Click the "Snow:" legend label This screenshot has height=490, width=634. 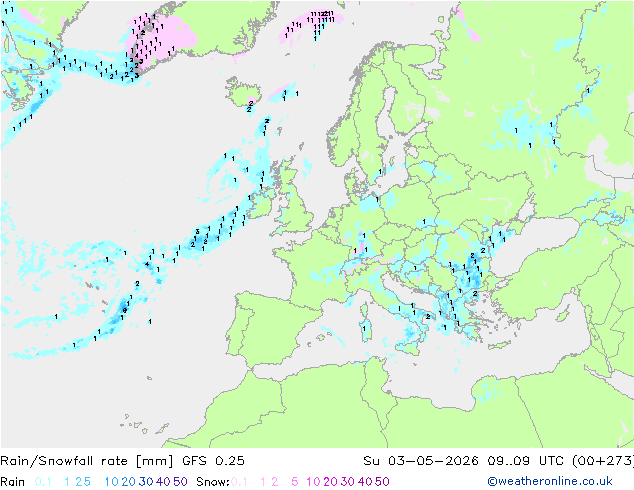213,482
